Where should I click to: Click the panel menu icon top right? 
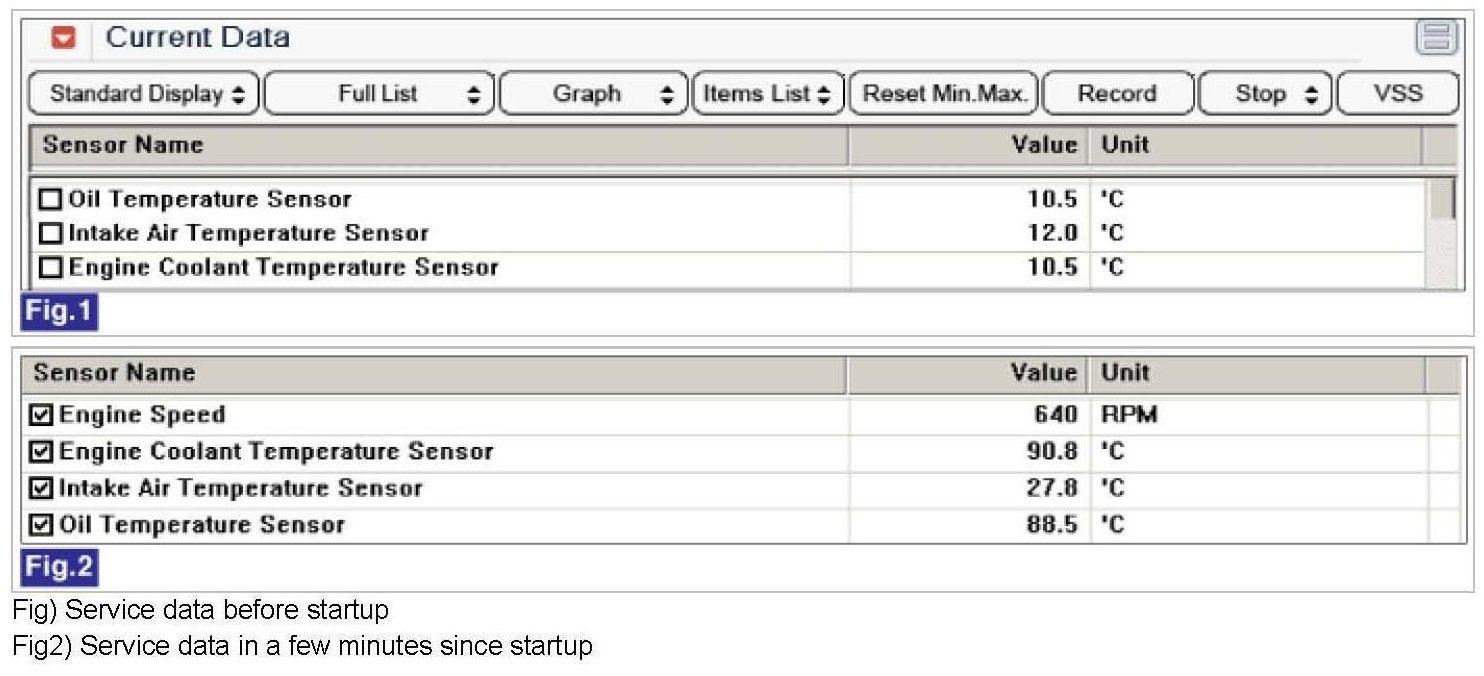tap(1436, 39)
